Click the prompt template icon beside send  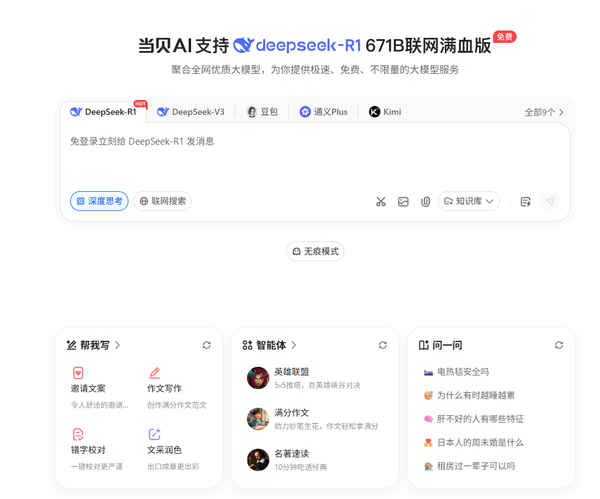pos(525,202)
